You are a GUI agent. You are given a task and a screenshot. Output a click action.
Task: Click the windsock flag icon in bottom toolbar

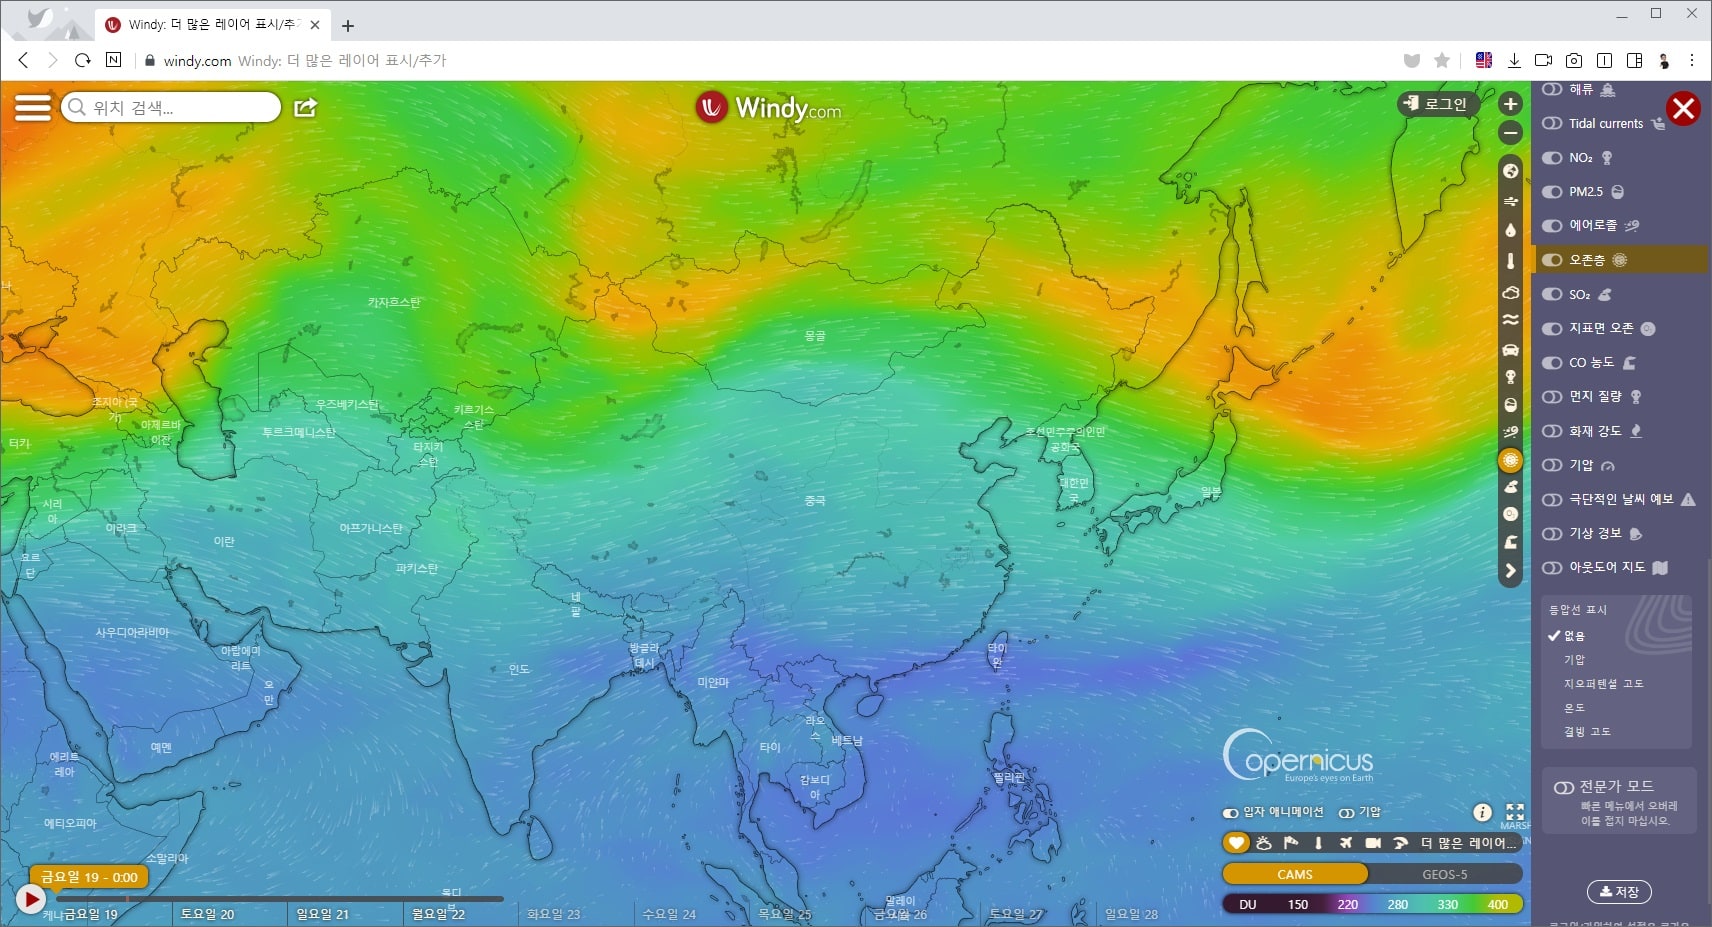[x=1291, y=843]
